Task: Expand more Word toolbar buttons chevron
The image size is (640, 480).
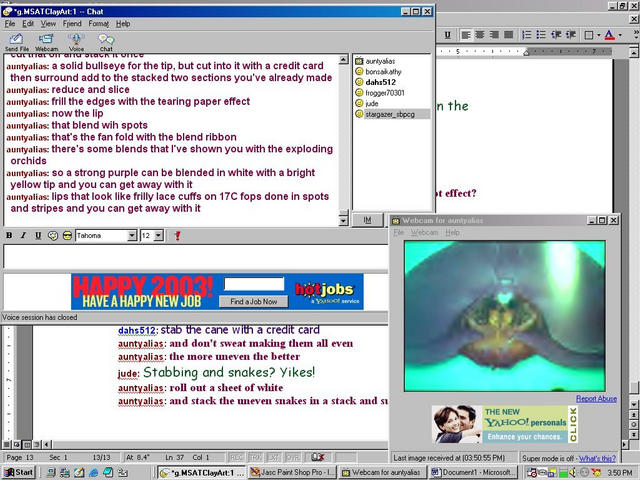Action: pyautogui.click(x=635, y=35)
